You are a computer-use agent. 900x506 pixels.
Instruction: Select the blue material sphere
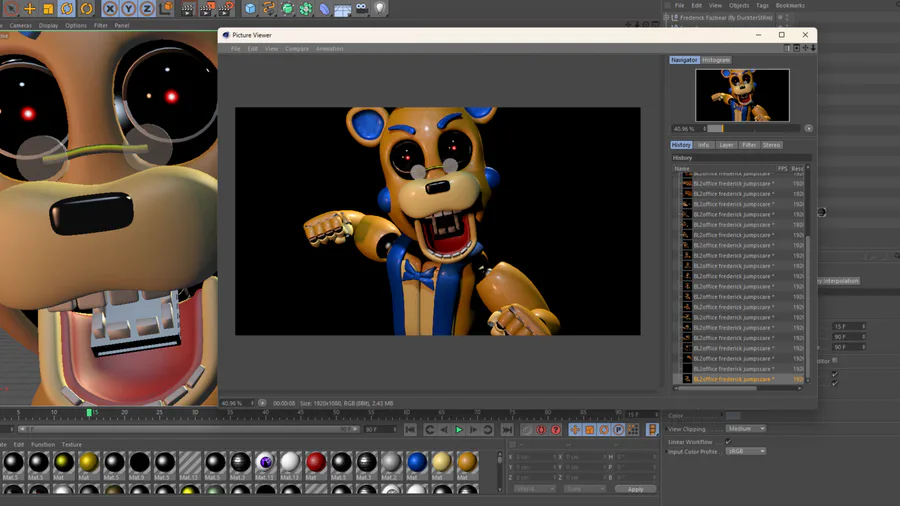(x=417, y=462)
